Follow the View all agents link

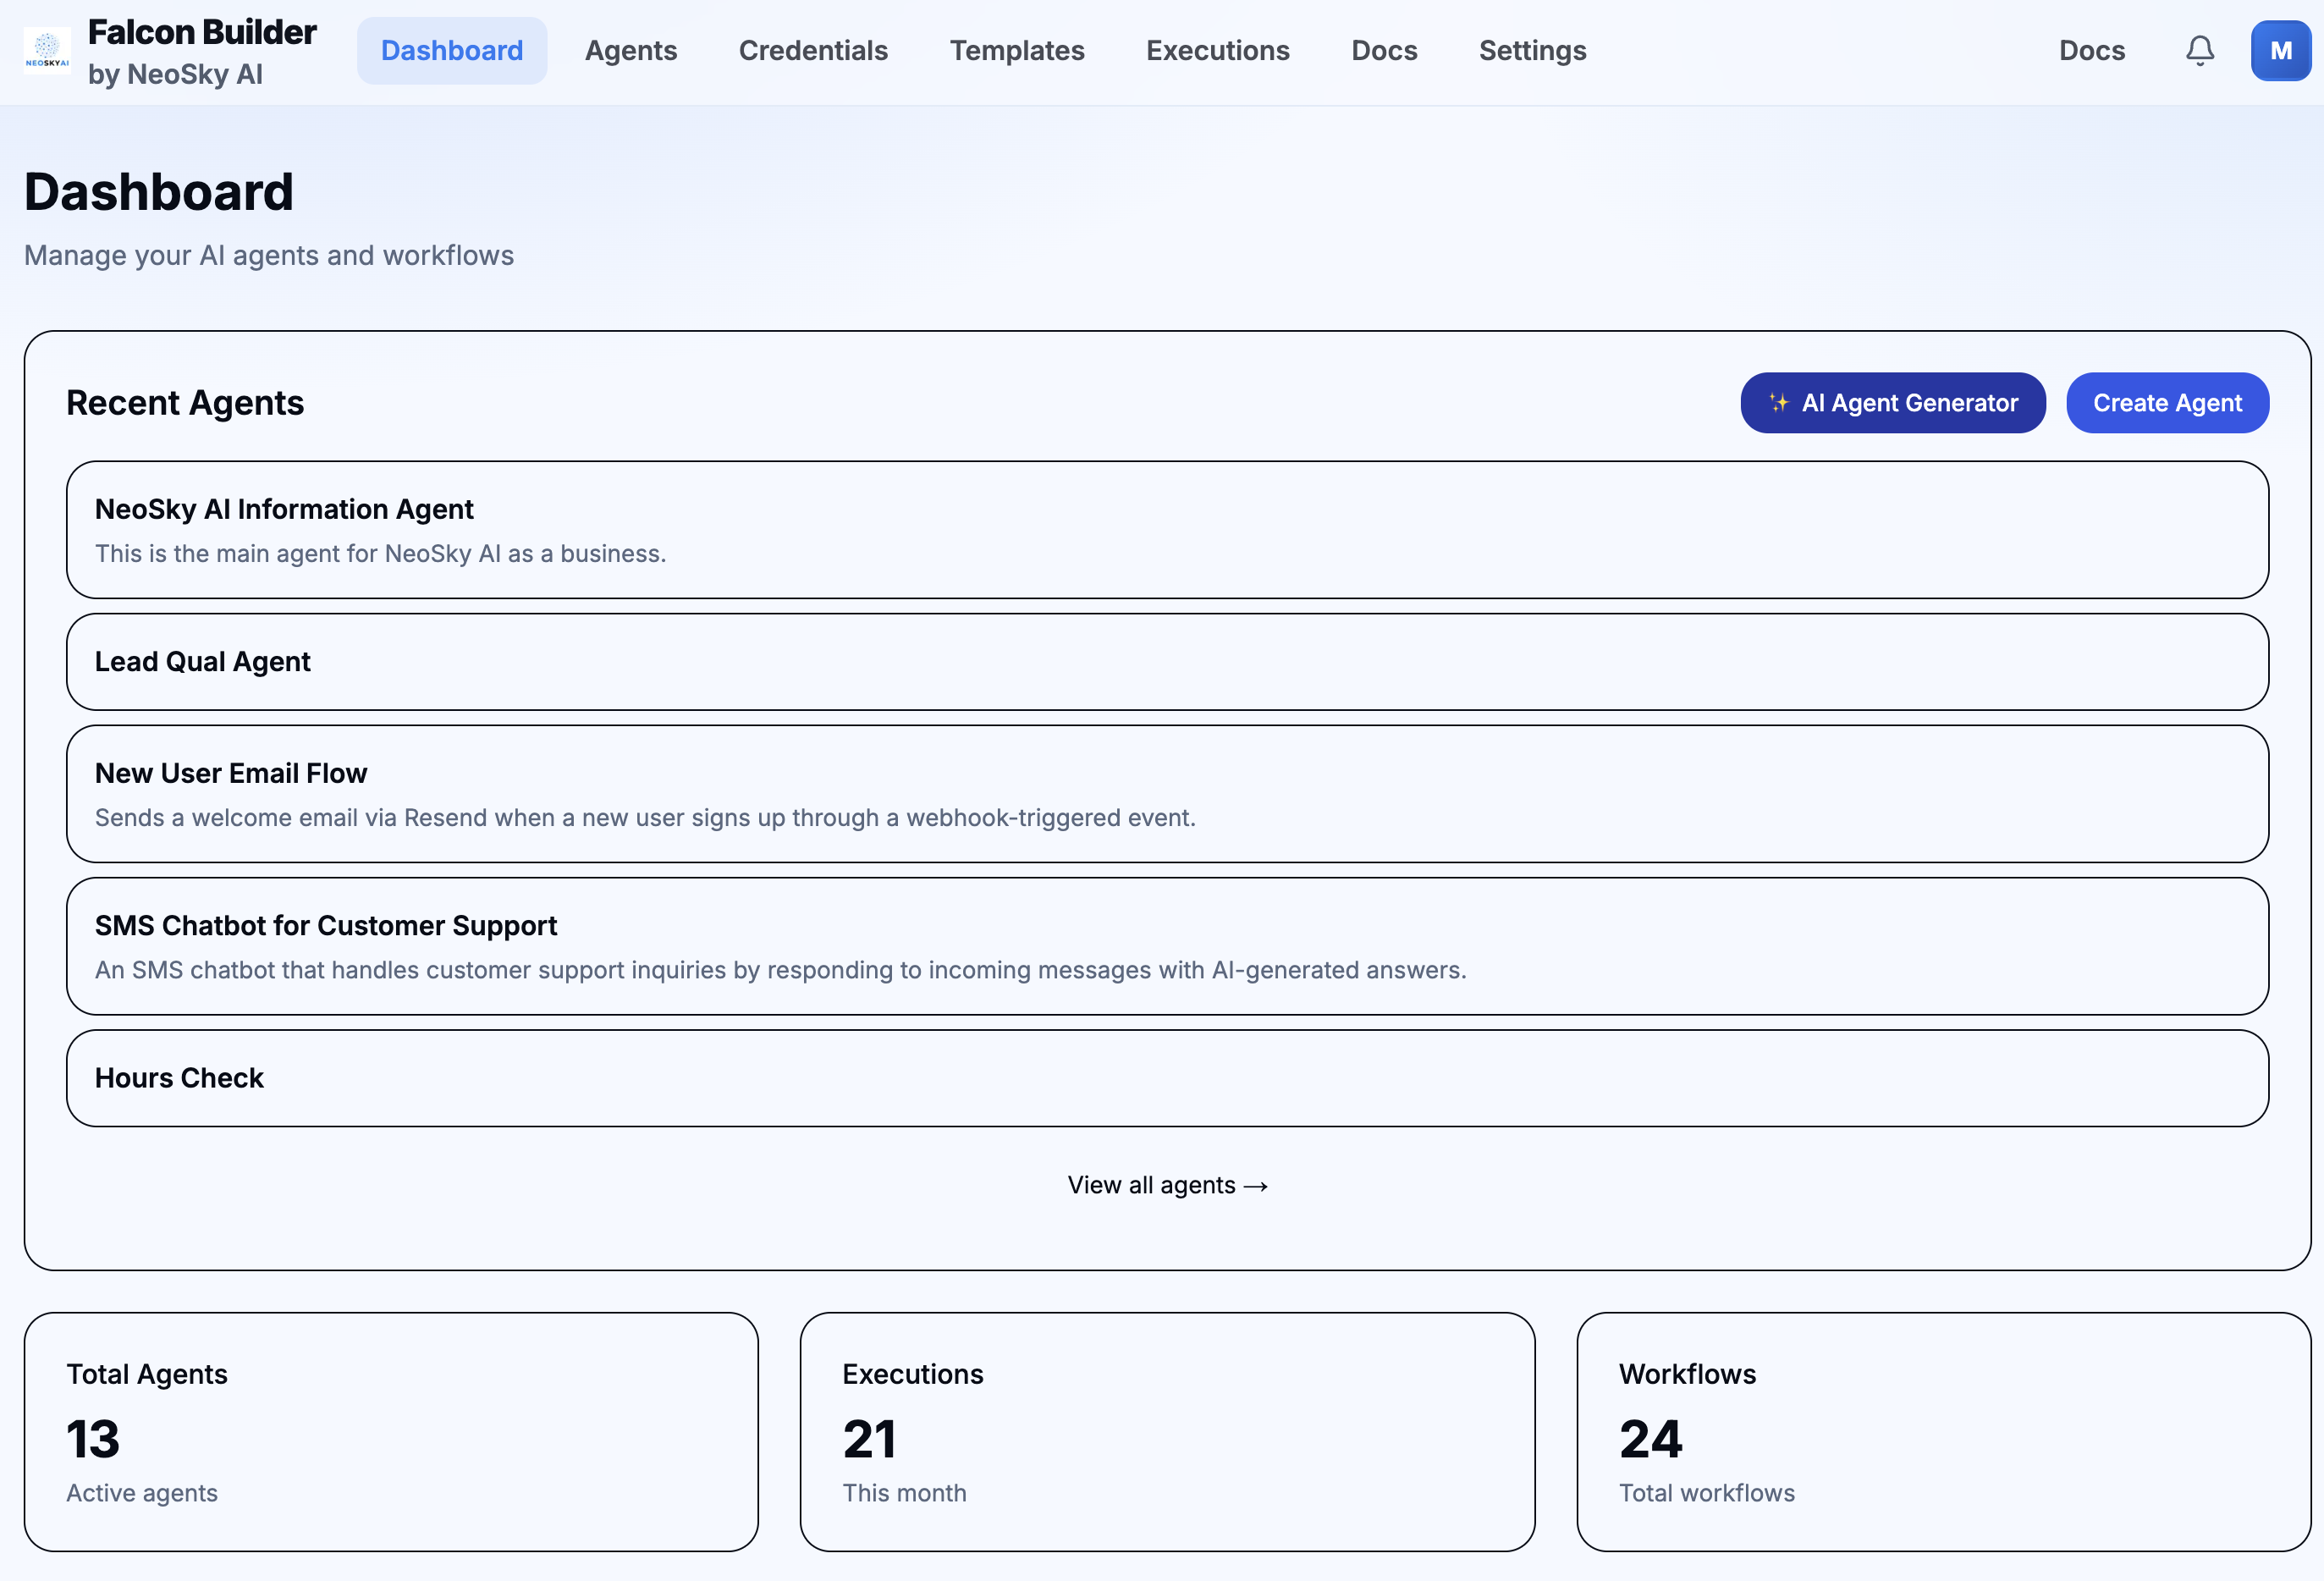click(1167, 1185)
